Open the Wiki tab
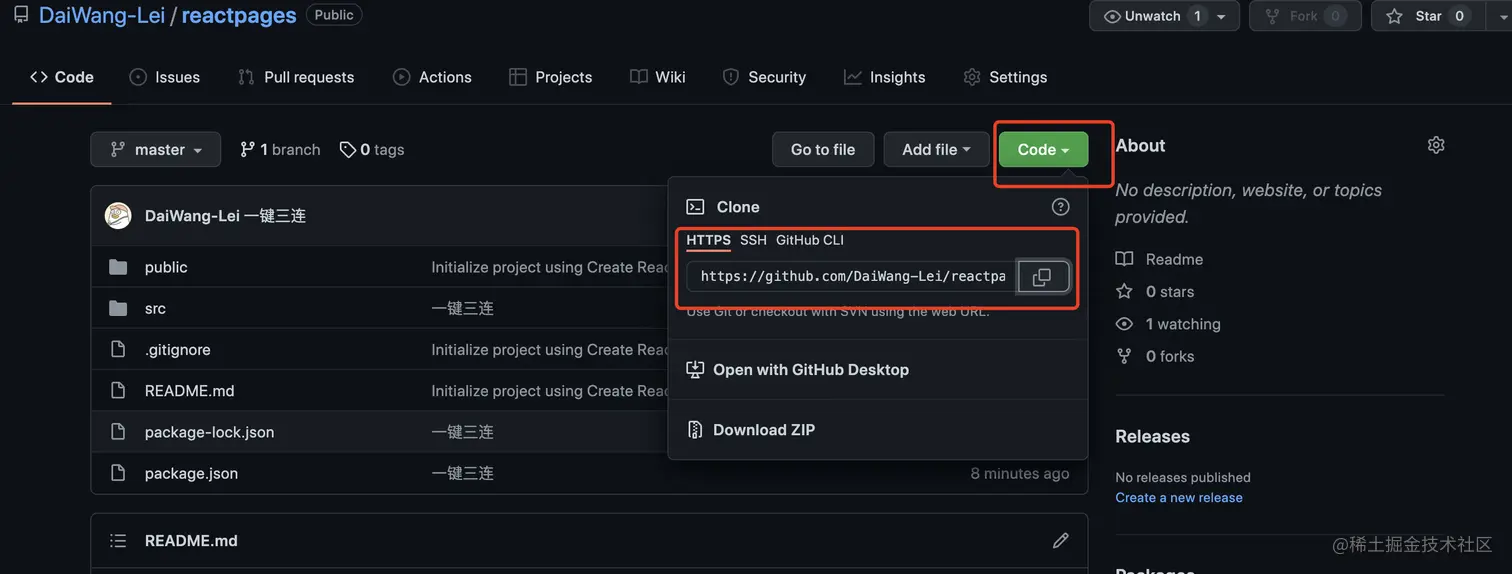The image size is (1512, 574). click(658, 77)
